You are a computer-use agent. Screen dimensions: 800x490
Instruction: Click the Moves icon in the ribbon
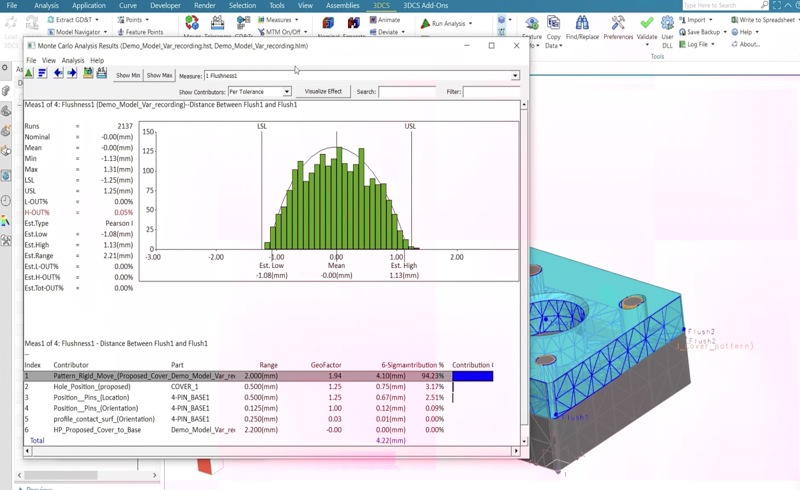[x=192, y=23]
